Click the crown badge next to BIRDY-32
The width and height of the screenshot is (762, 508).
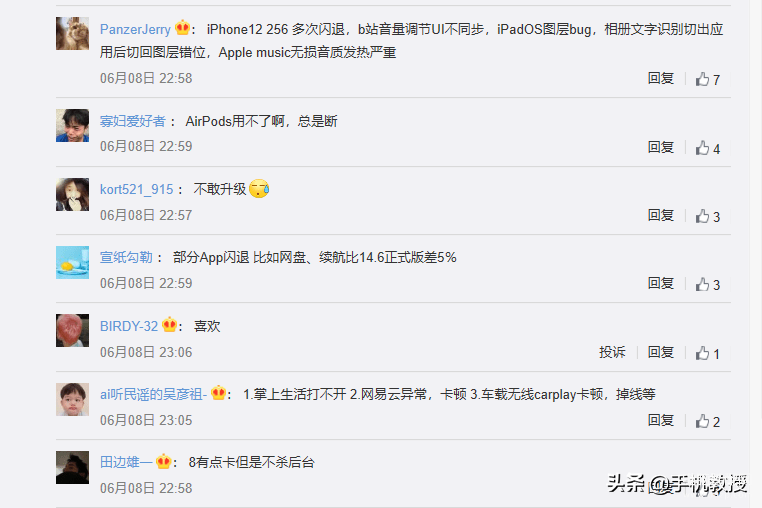click(x=169, y=324)
